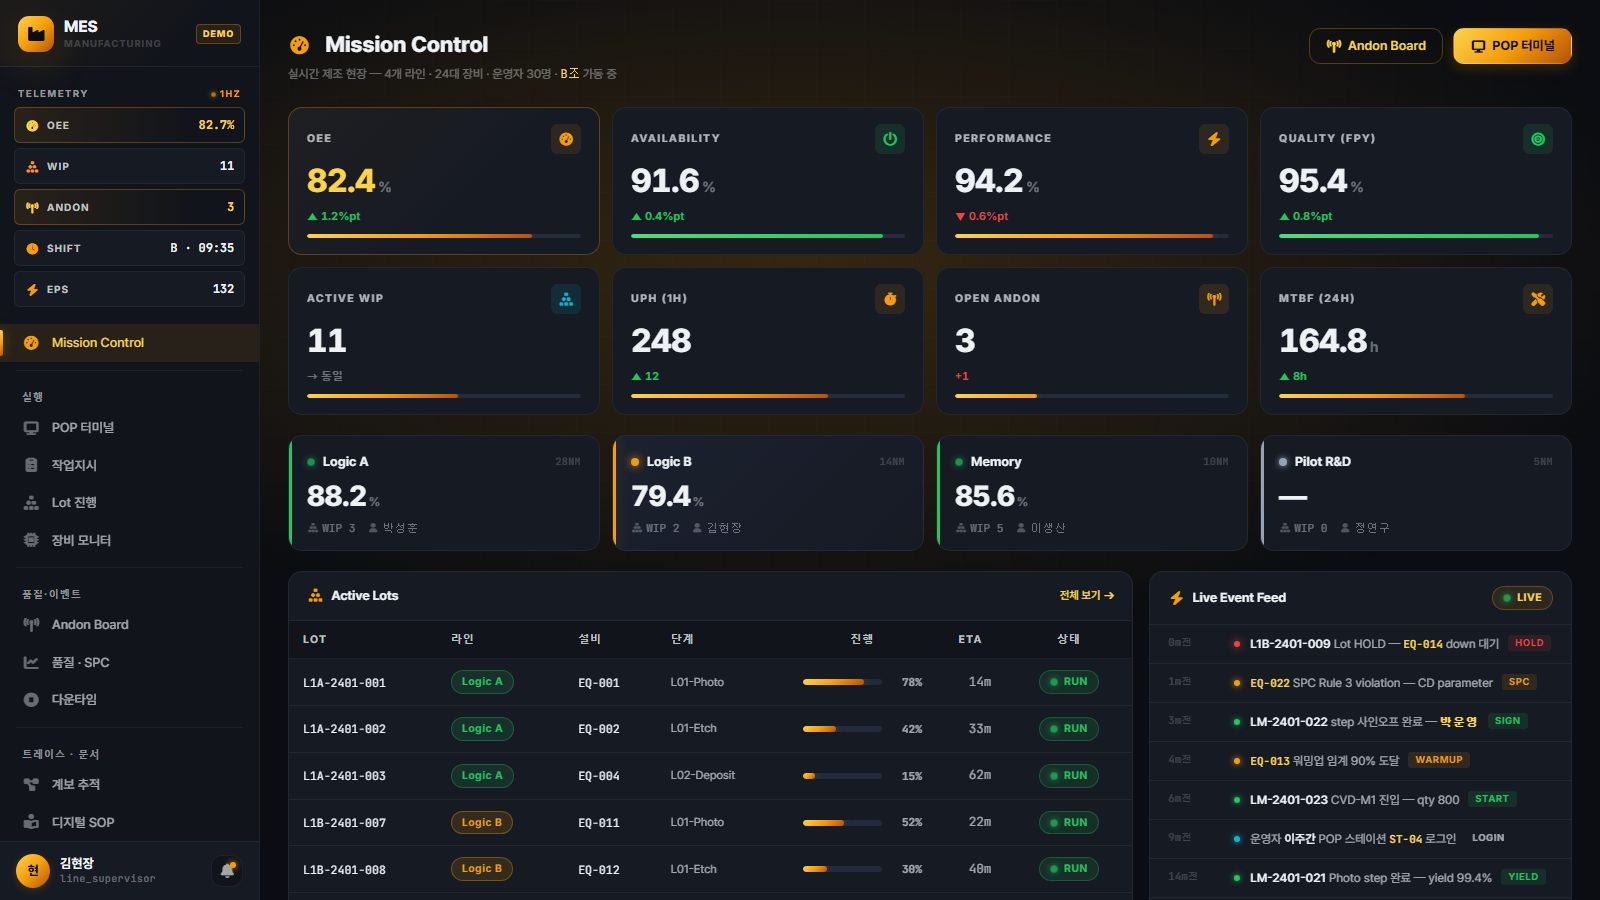
Task: Open Mission Control in the sidebar
Action: tap(130, 343)
